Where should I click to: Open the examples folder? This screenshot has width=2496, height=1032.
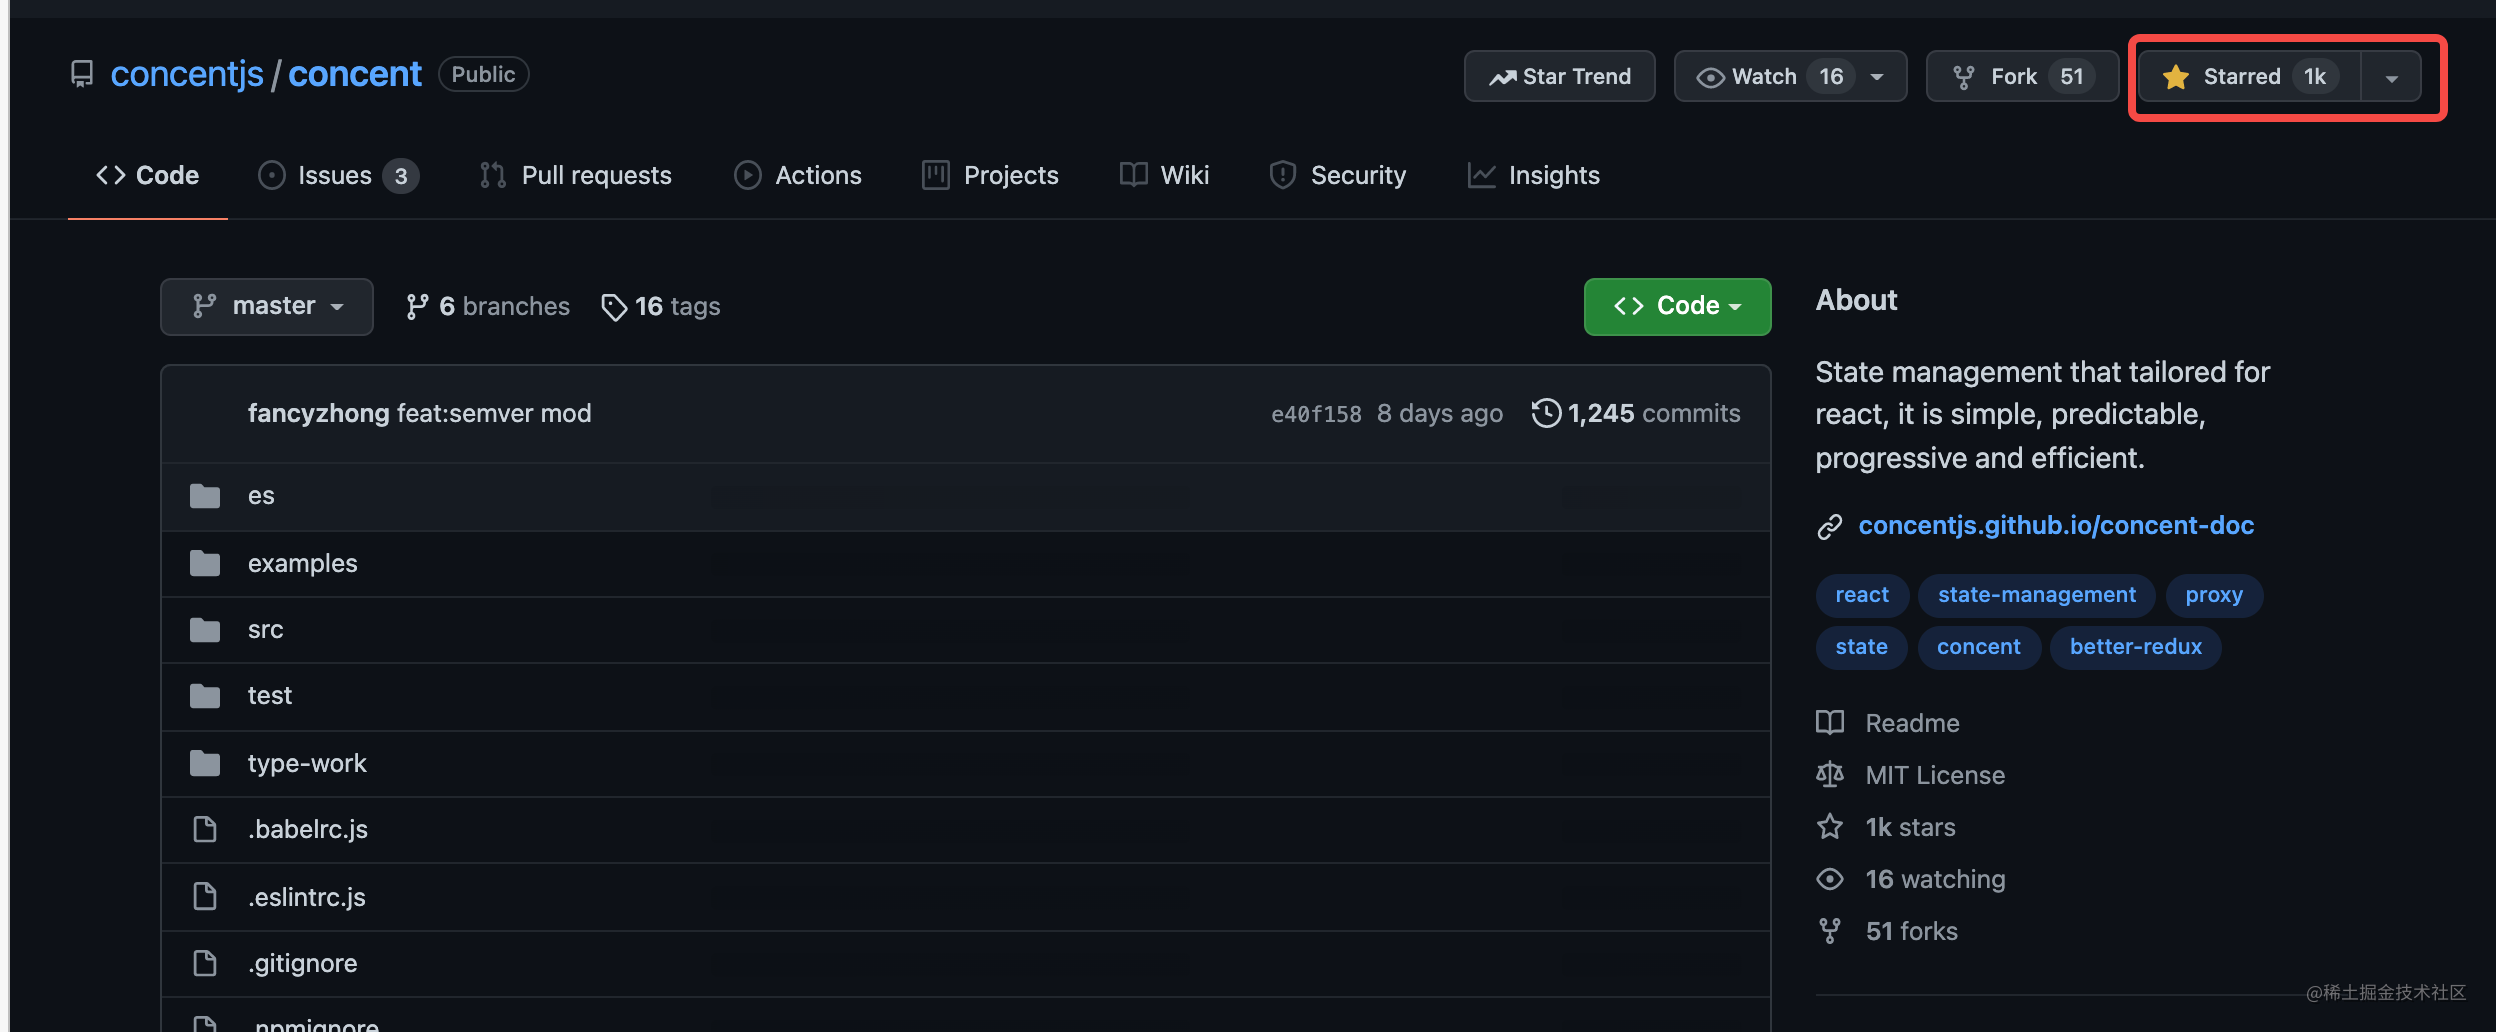click(x=302, y=563)
